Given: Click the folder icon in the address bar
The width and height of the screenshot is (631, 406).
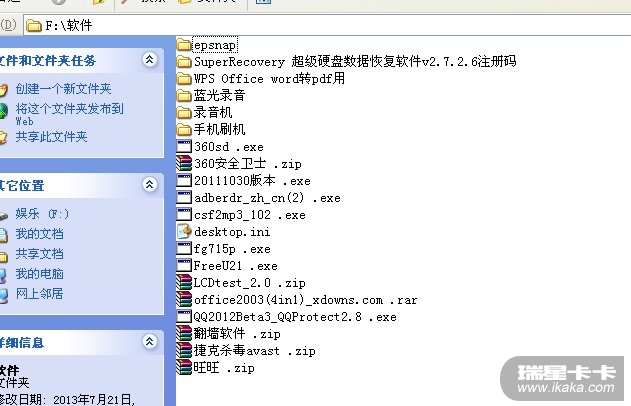Looking at the screenshot, I should (34, 26).
